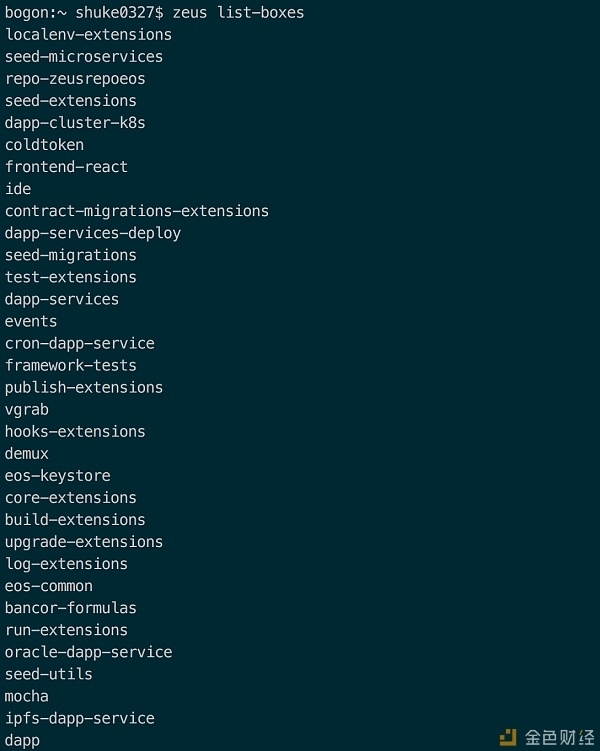Click contract-migrations-extensions text
600x751 pixels.
[137, 211]
